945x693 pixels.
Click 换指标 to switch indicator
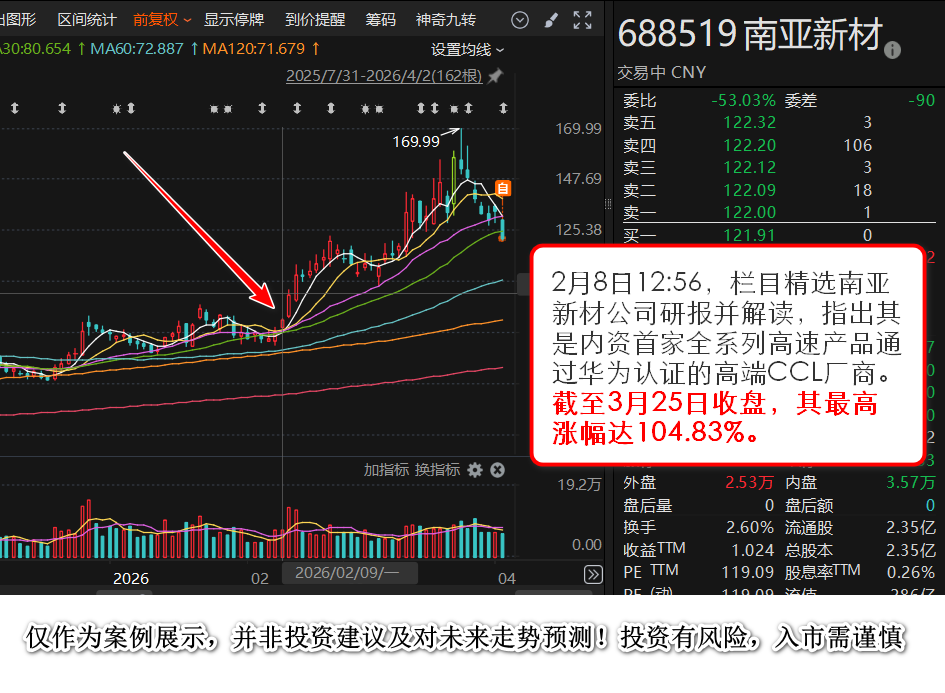pyautogui.click(x=438, y=470)
